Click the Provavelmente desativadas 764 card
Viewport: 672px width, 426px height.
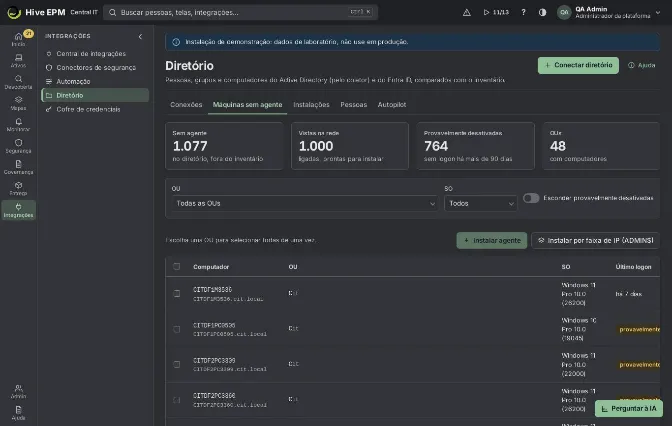(476, 146)
